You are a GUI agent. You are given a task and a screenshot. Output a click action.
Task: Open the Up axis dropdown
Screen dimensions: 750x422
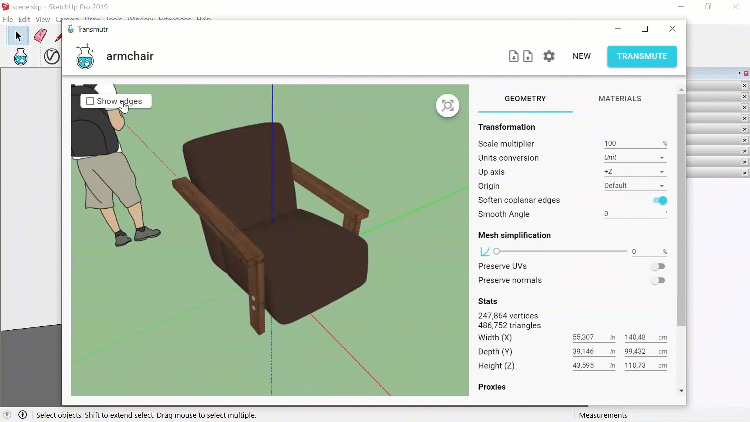tap(635, 171)
